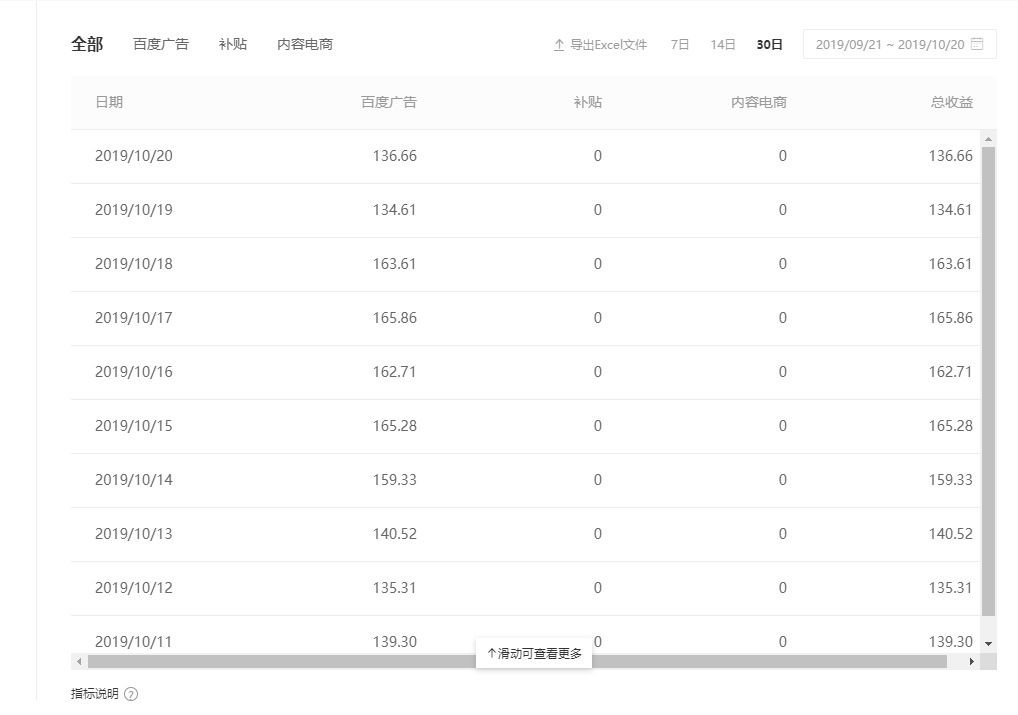
Task: Click the vertical scrollbar down arrow
Action: click(988, 643)
